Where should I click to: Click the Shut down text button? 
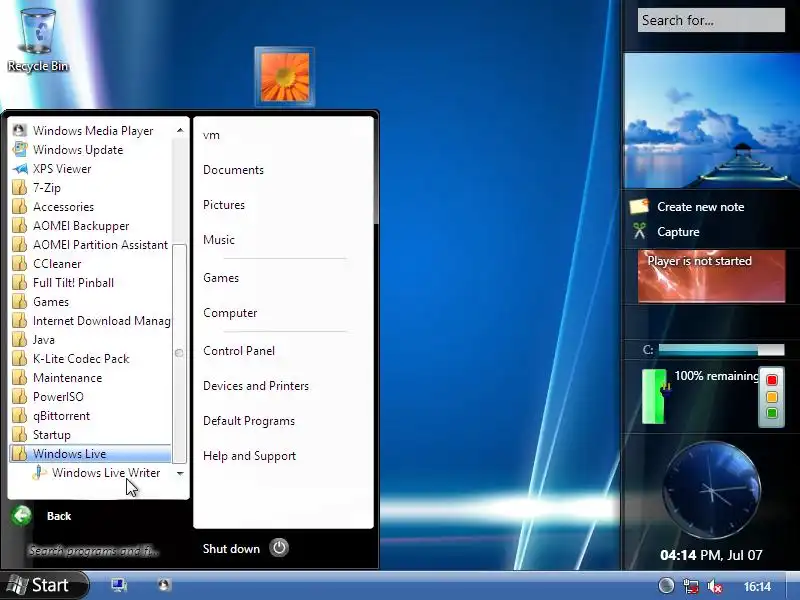point(231,548)
